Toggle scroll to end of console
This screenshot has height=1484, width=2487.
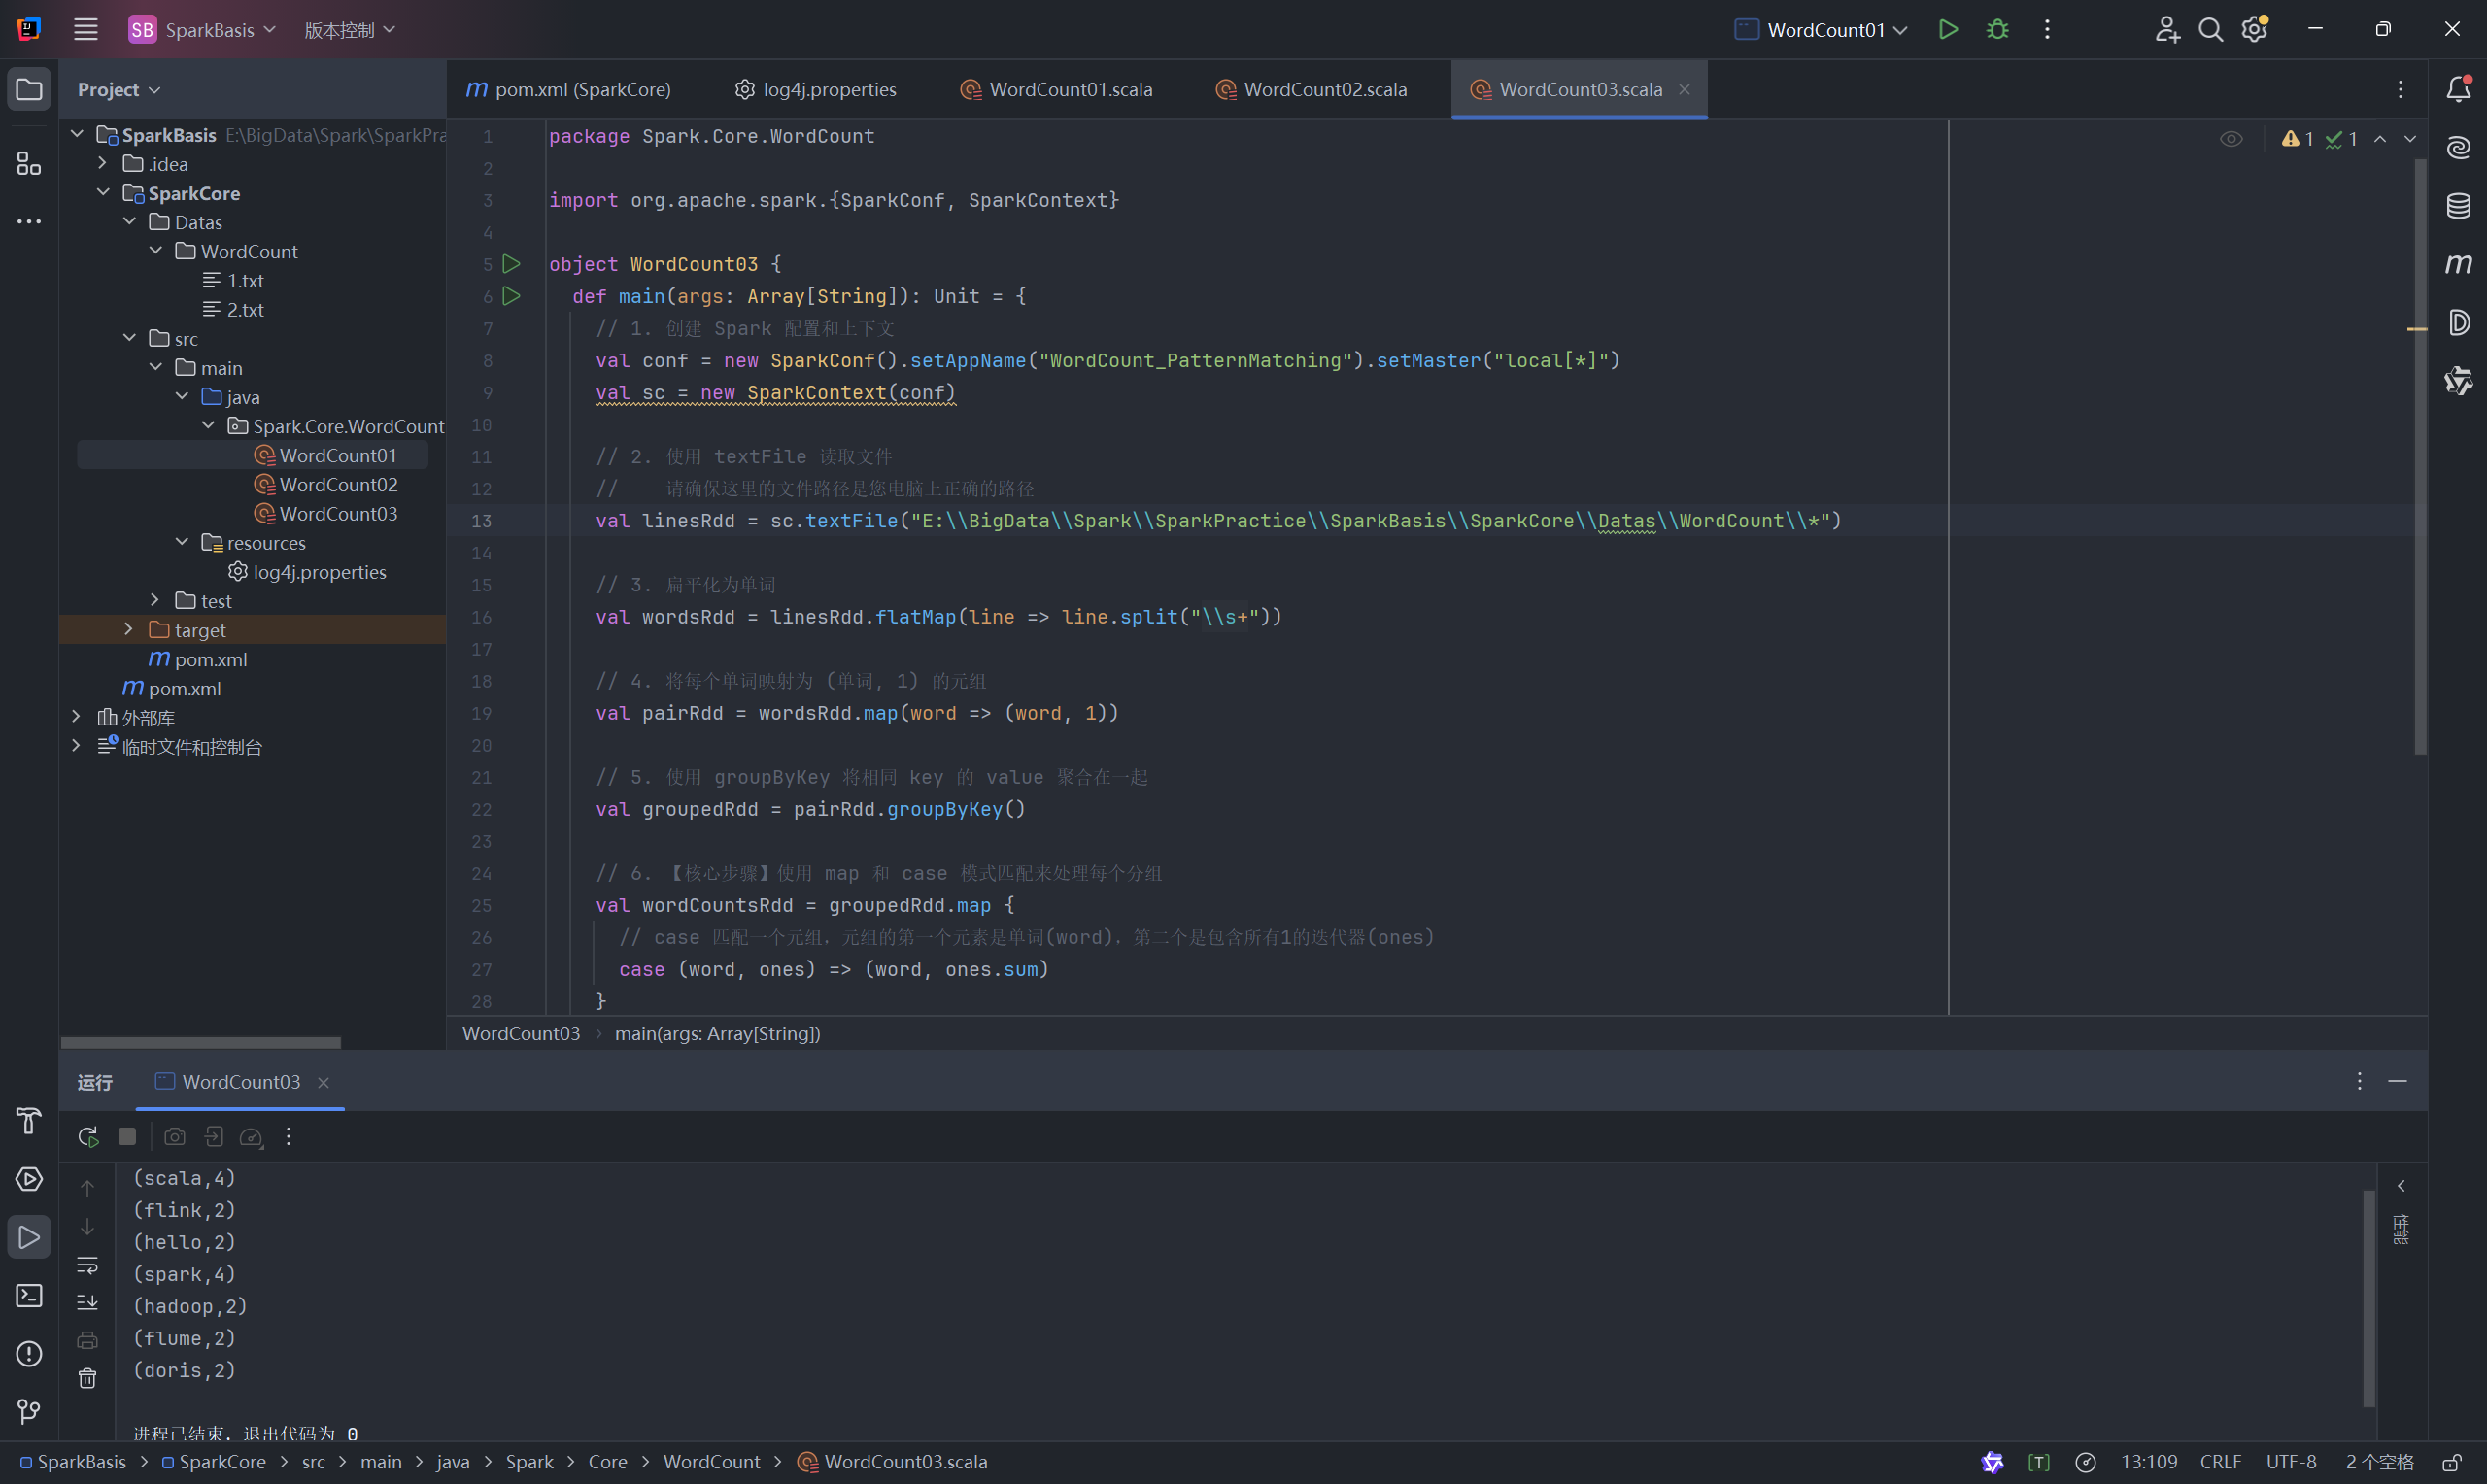click(88, 1302)
